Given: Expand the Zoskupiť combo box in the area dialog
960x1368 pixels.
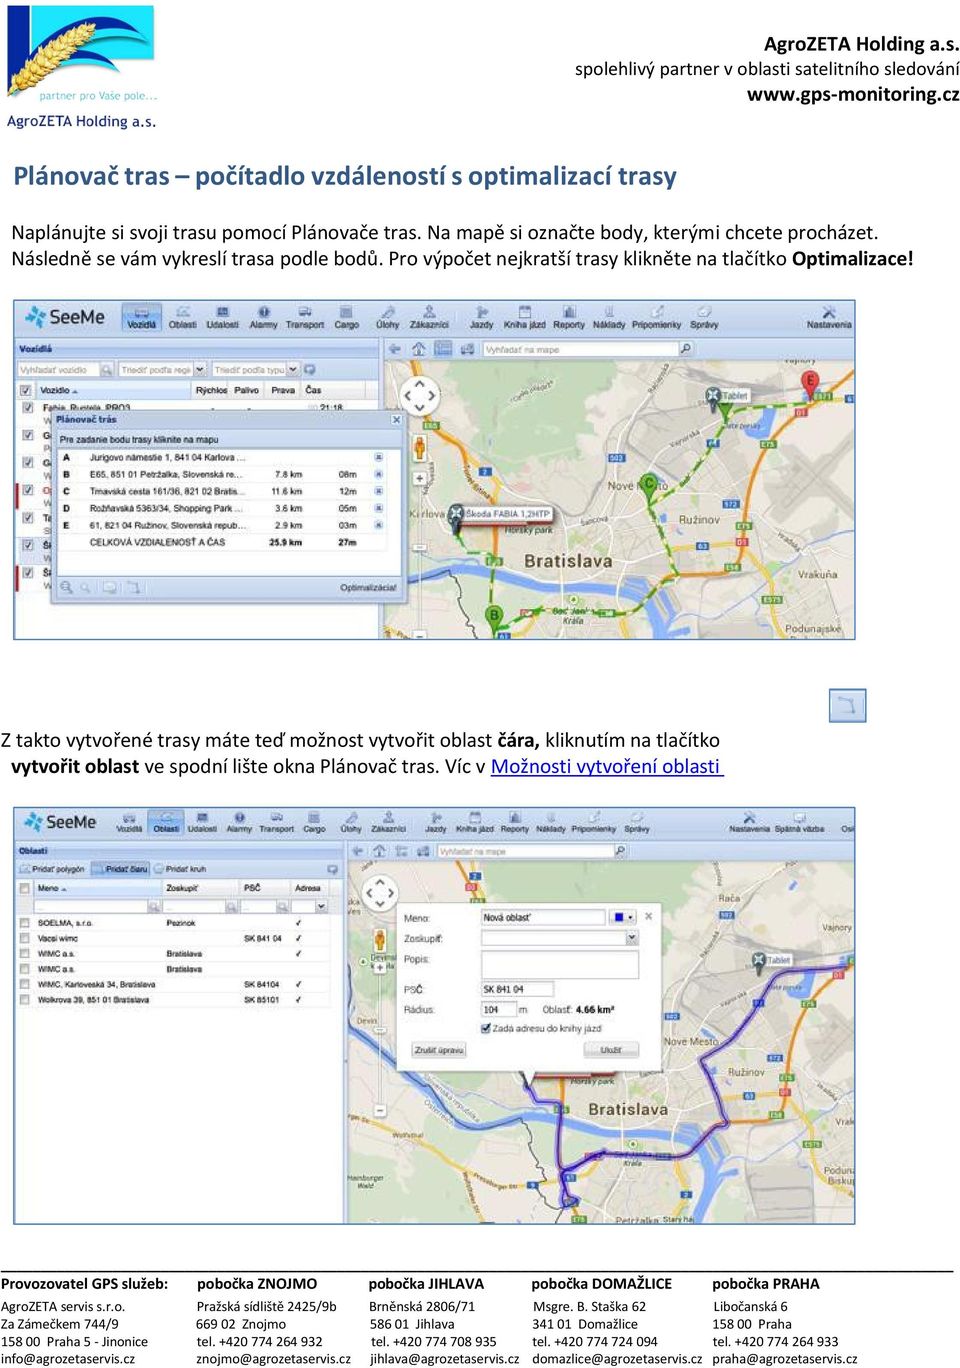Looking at the screenshot, I should 631,938.
